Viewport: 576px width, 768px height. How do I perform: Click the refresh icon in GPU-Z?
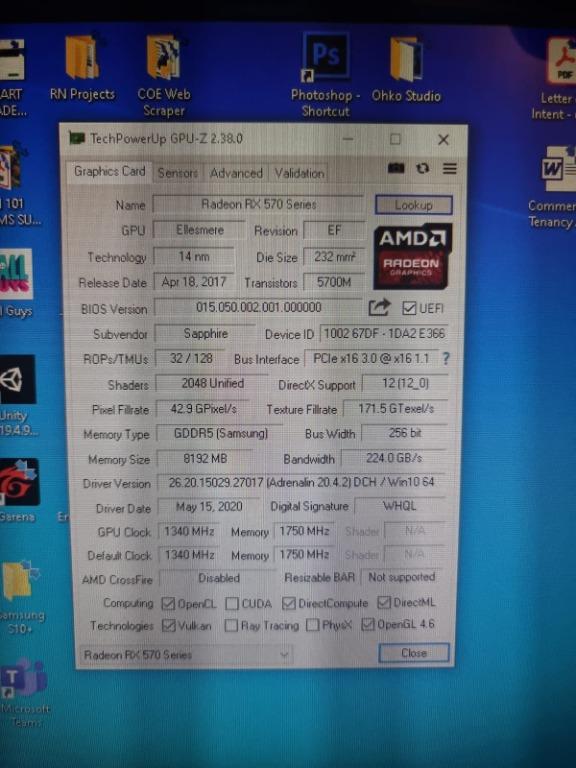click(423, 168)
